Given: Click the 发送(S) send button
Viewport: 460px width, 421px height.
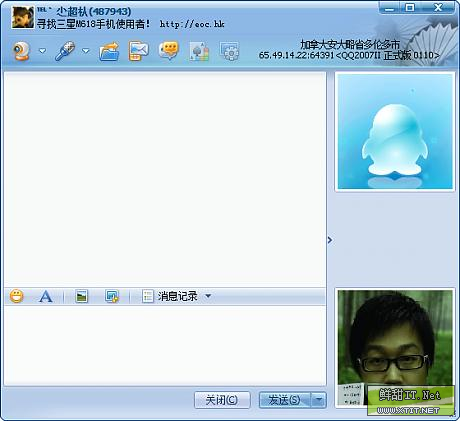Looking at the screenshot, I should tap(285, 400).
